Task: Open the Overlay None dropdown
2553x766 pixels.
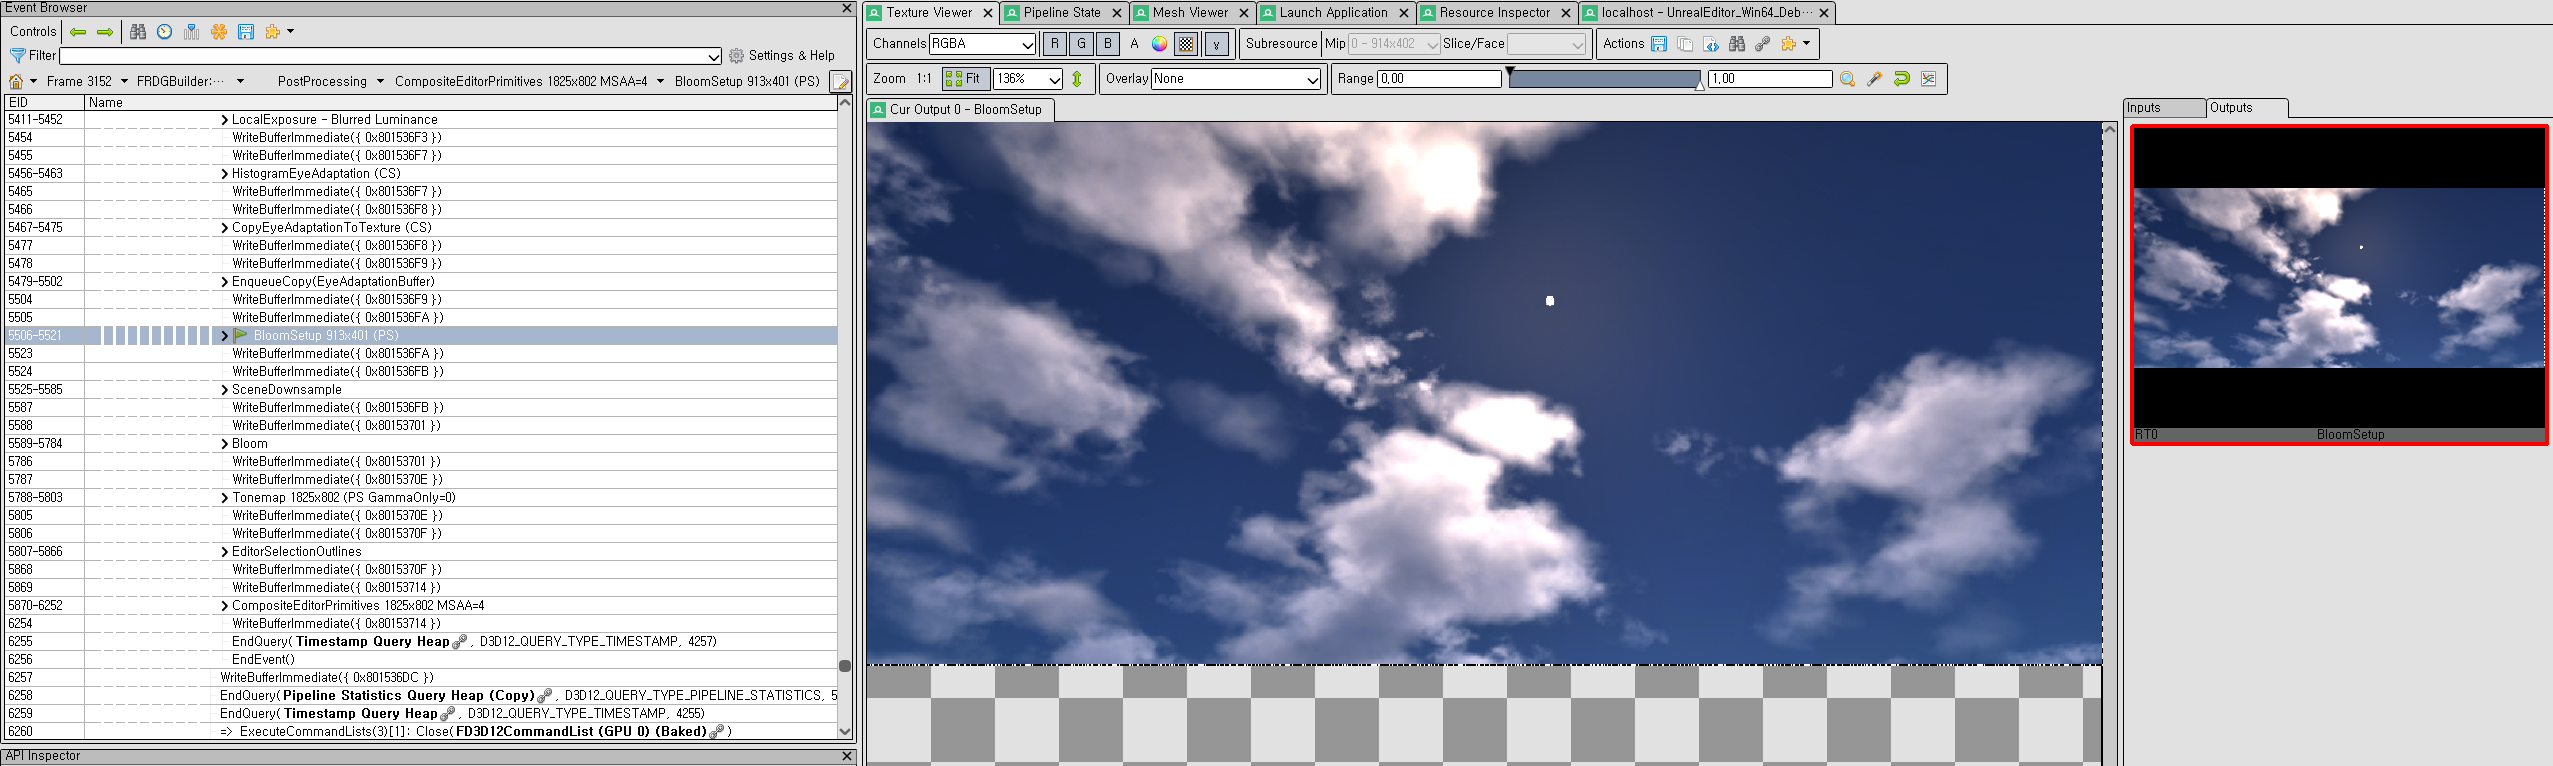Action: [1236, 79]
